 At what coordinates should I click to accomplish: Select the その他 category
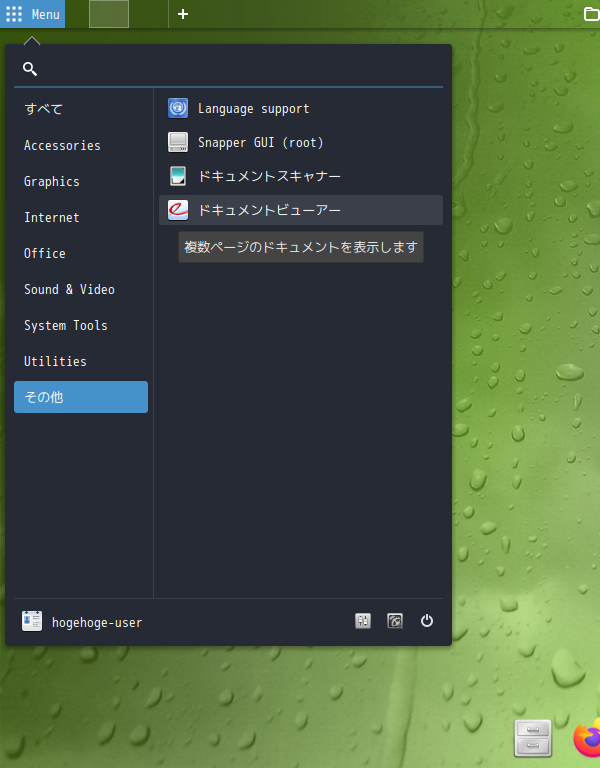coord(81,397)
